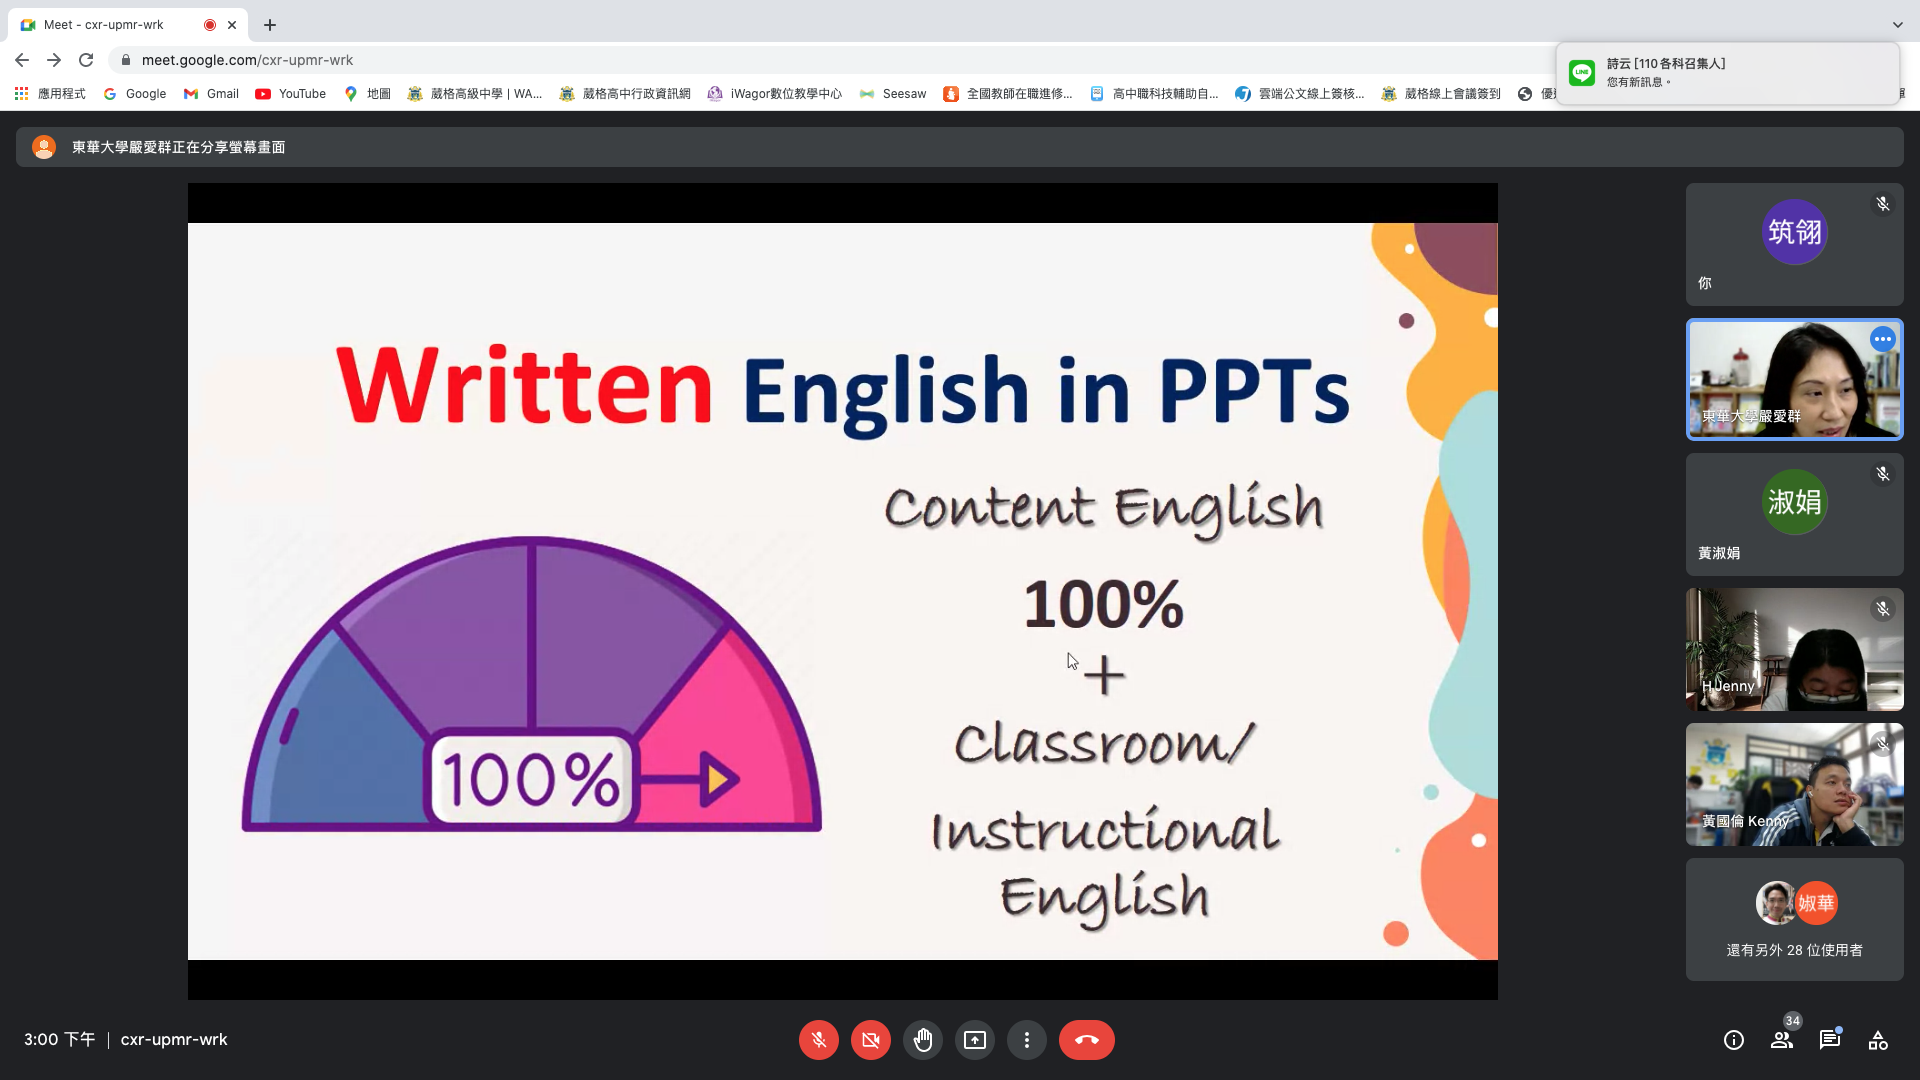Viewport: 1920px width, 1080px height.
Task: Open more options three-dot menu
Action: tap(1026, 1040)
